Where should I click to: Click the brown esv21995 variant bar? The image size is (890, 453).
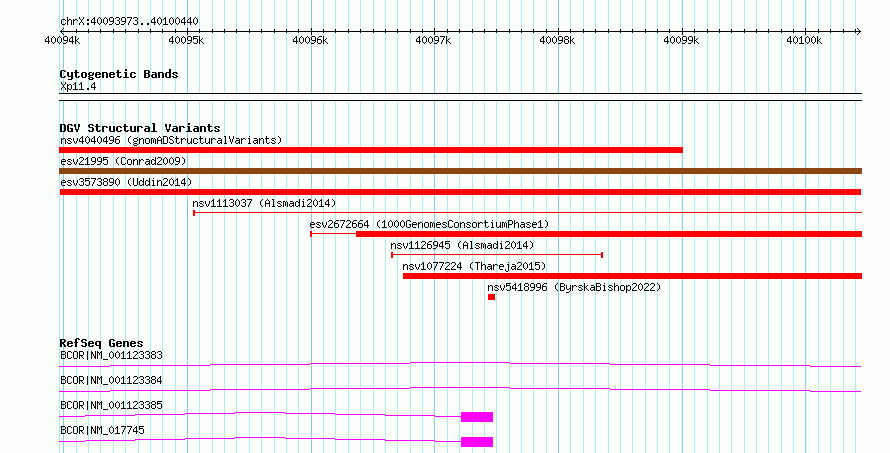[x=460, y=171]
